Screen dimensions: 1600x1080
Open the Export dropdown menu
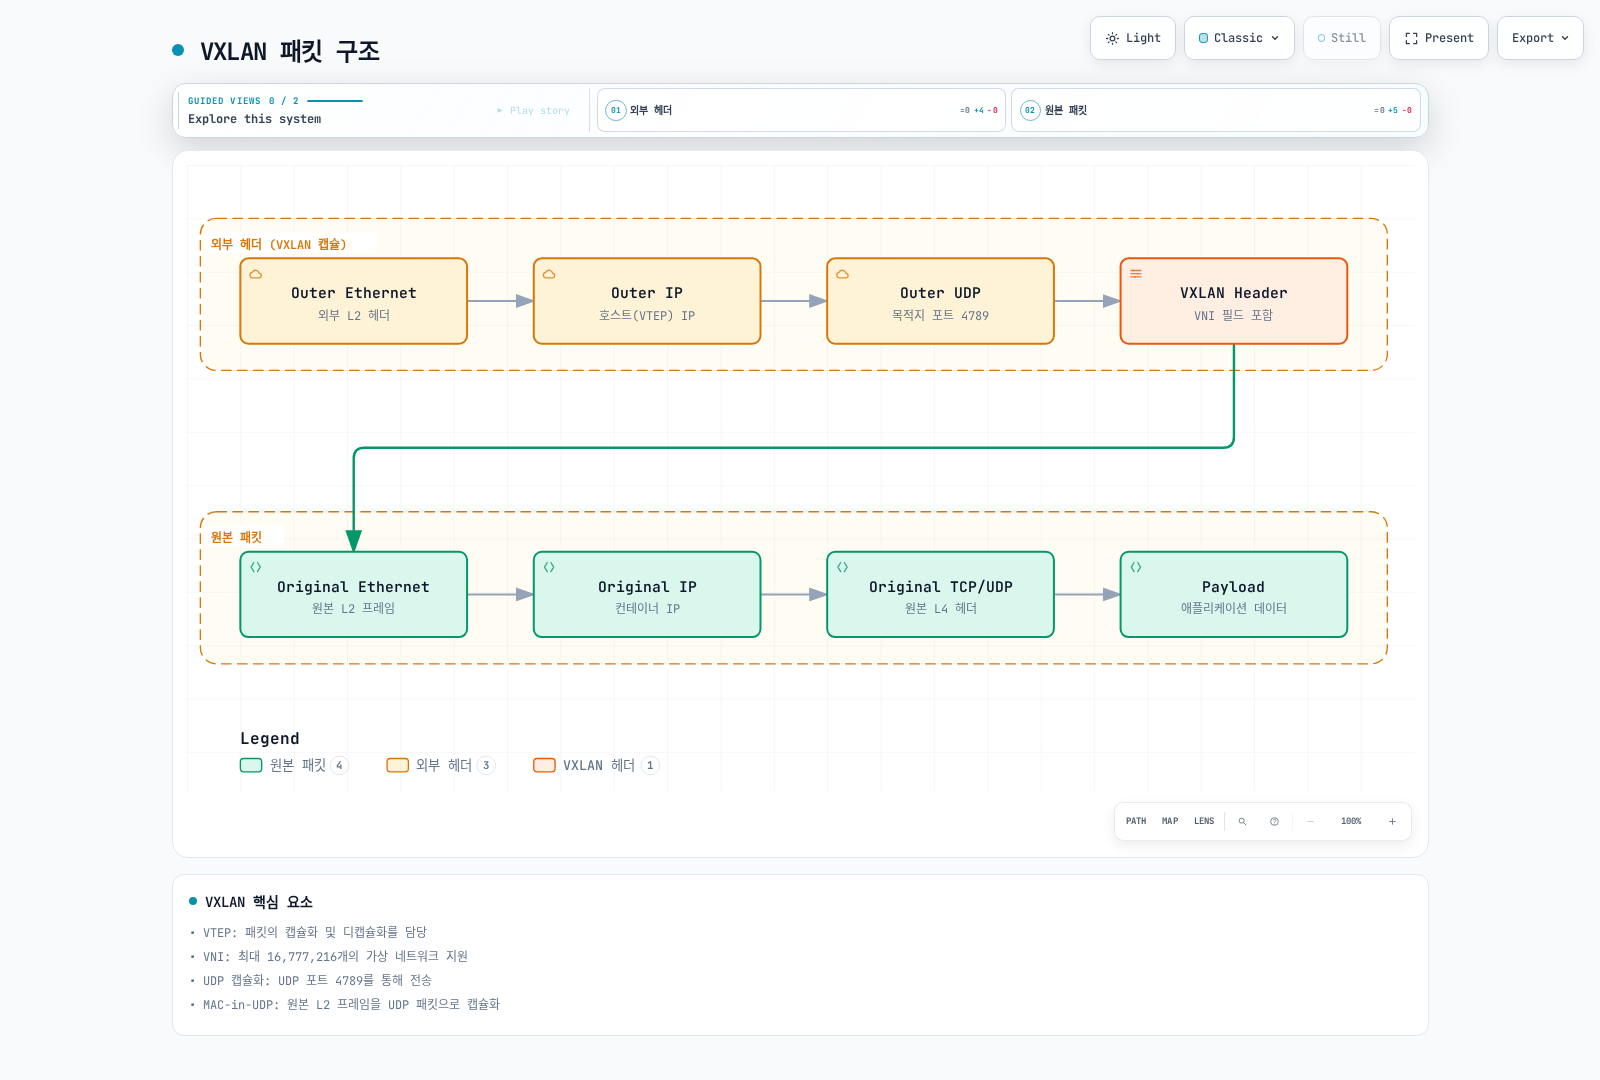(x=1540, y=38)
